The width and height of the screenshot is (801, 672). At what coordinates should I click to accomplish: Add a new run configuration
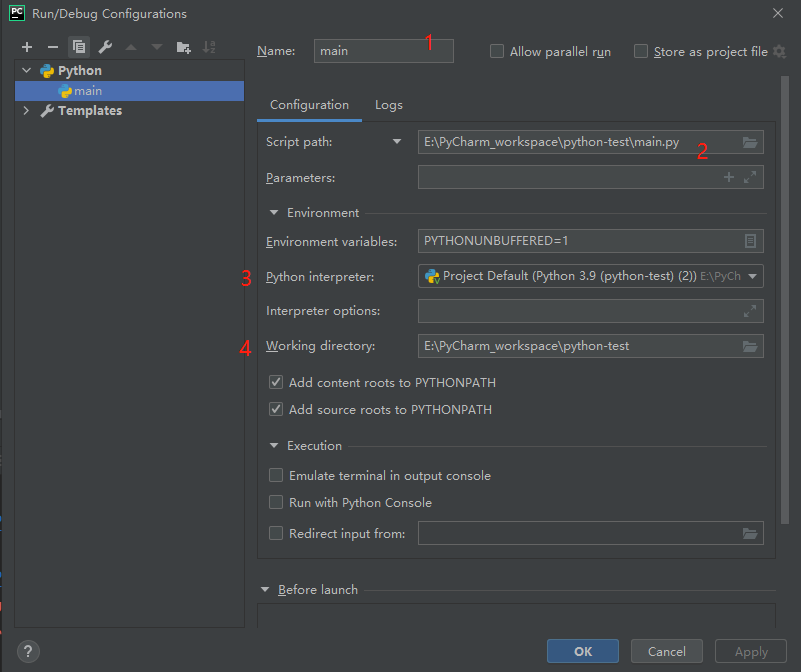(x=26, y=46)
